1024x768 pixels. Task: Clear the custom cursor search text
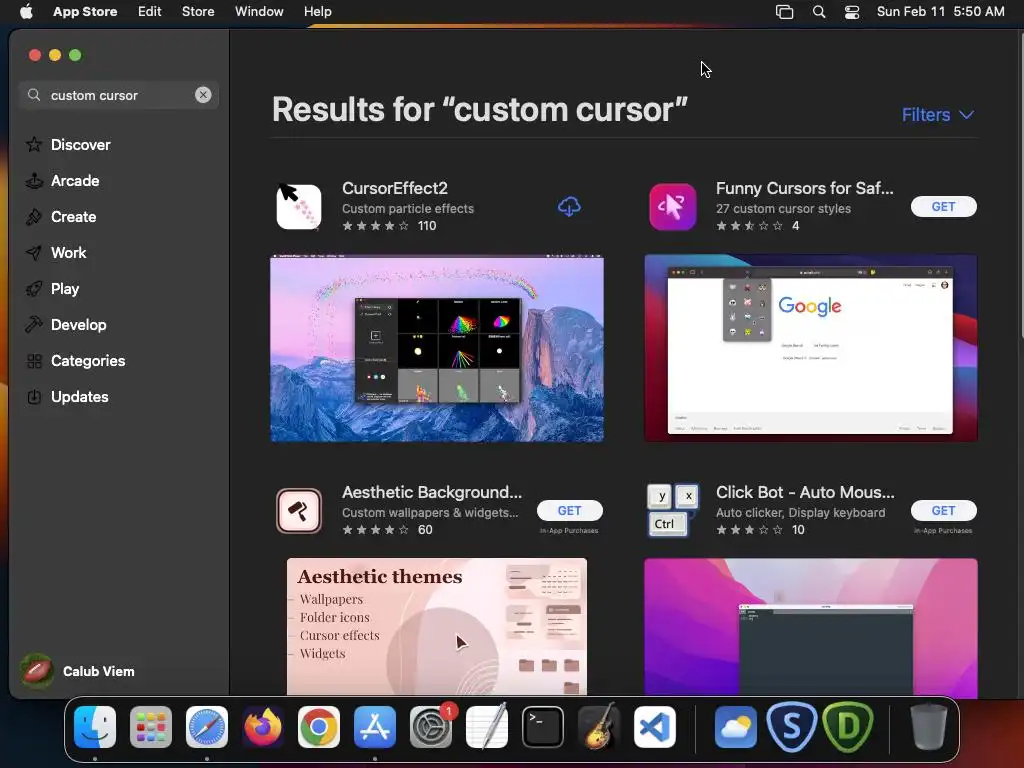point(203,95)
